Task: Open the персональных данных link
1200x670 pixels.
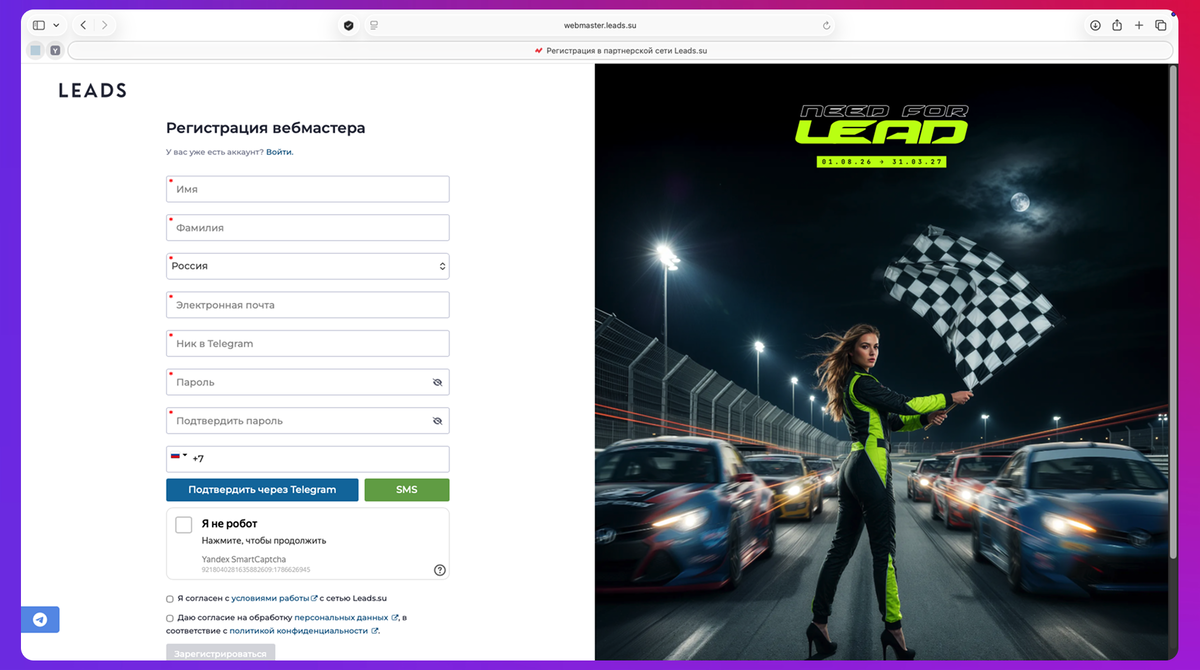Action: pyautogui.click(x=347, y=618)
